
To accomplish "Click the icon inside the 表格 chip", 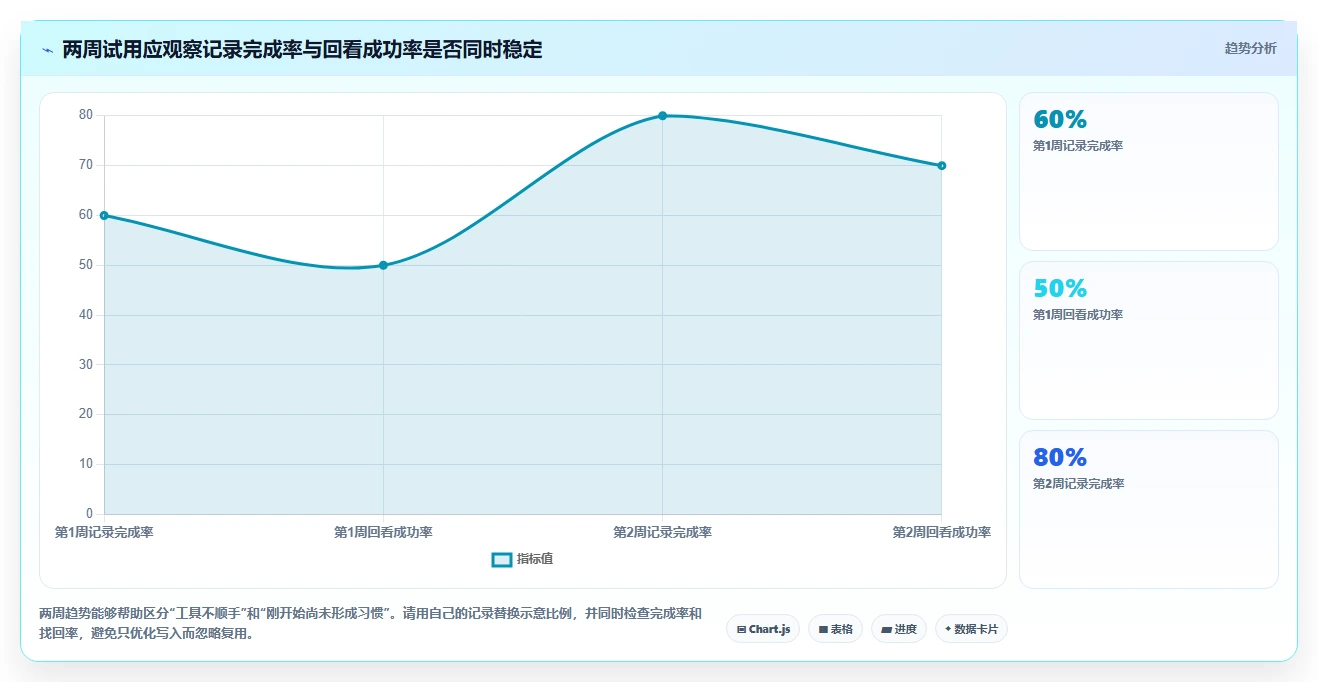I will 823,630.
